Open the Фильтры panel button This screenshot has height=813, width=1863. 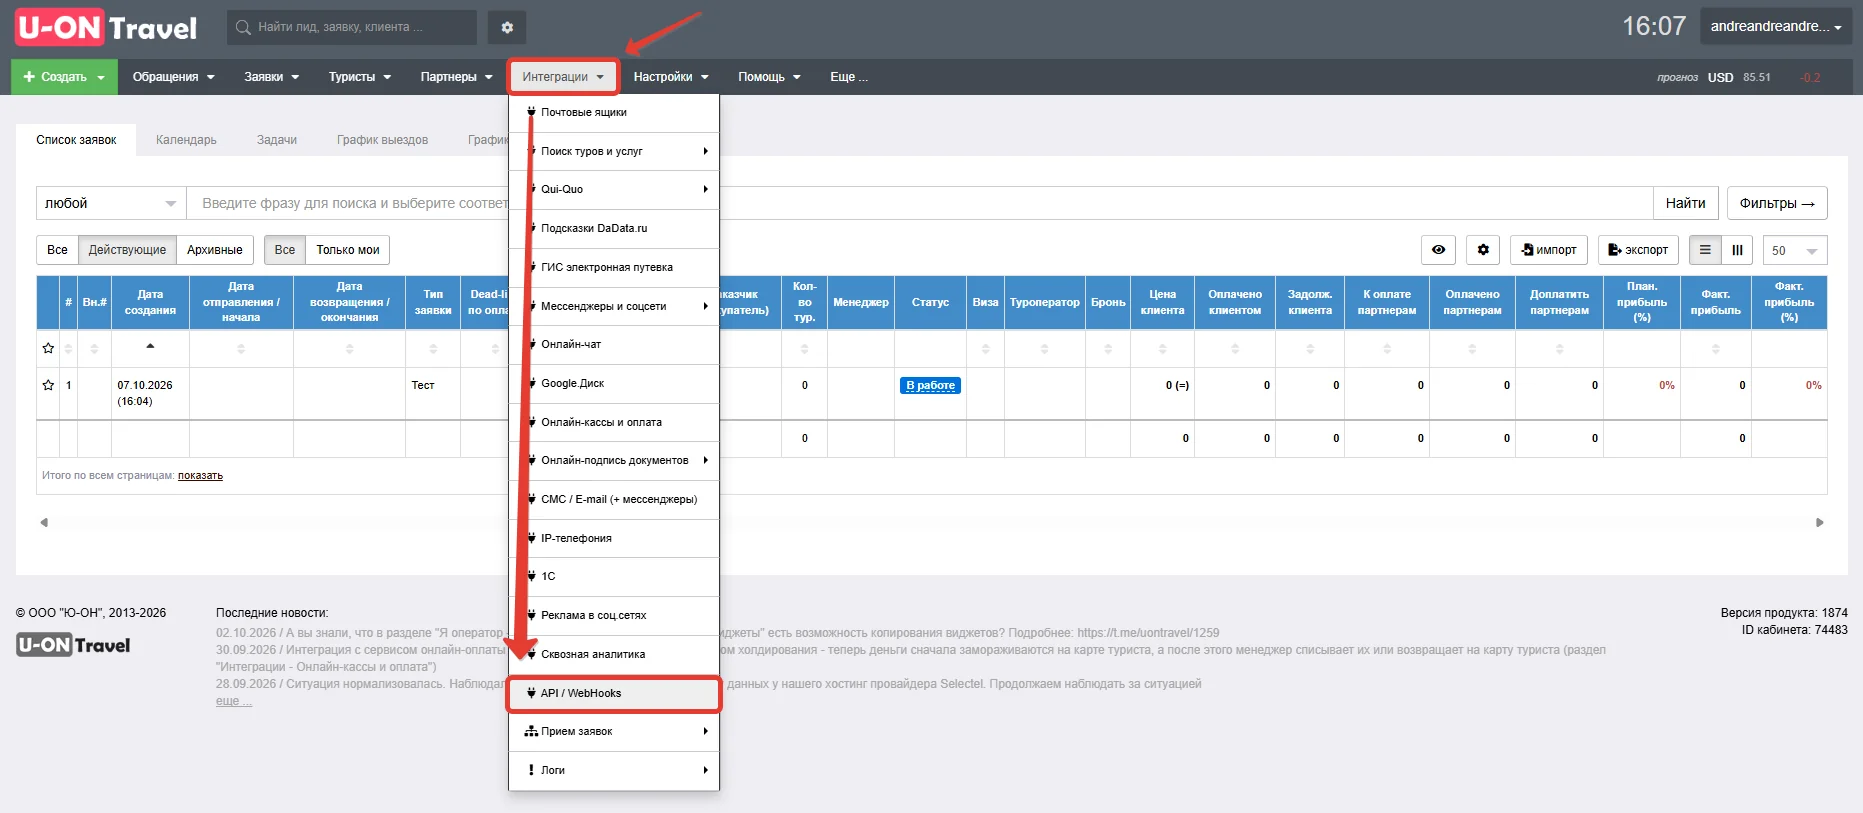click(1777, 203)
